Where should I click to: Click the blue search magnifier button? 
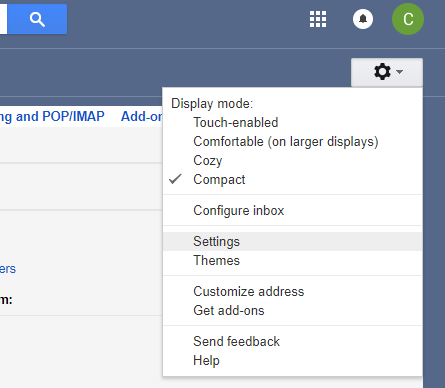tap(37, 19)
